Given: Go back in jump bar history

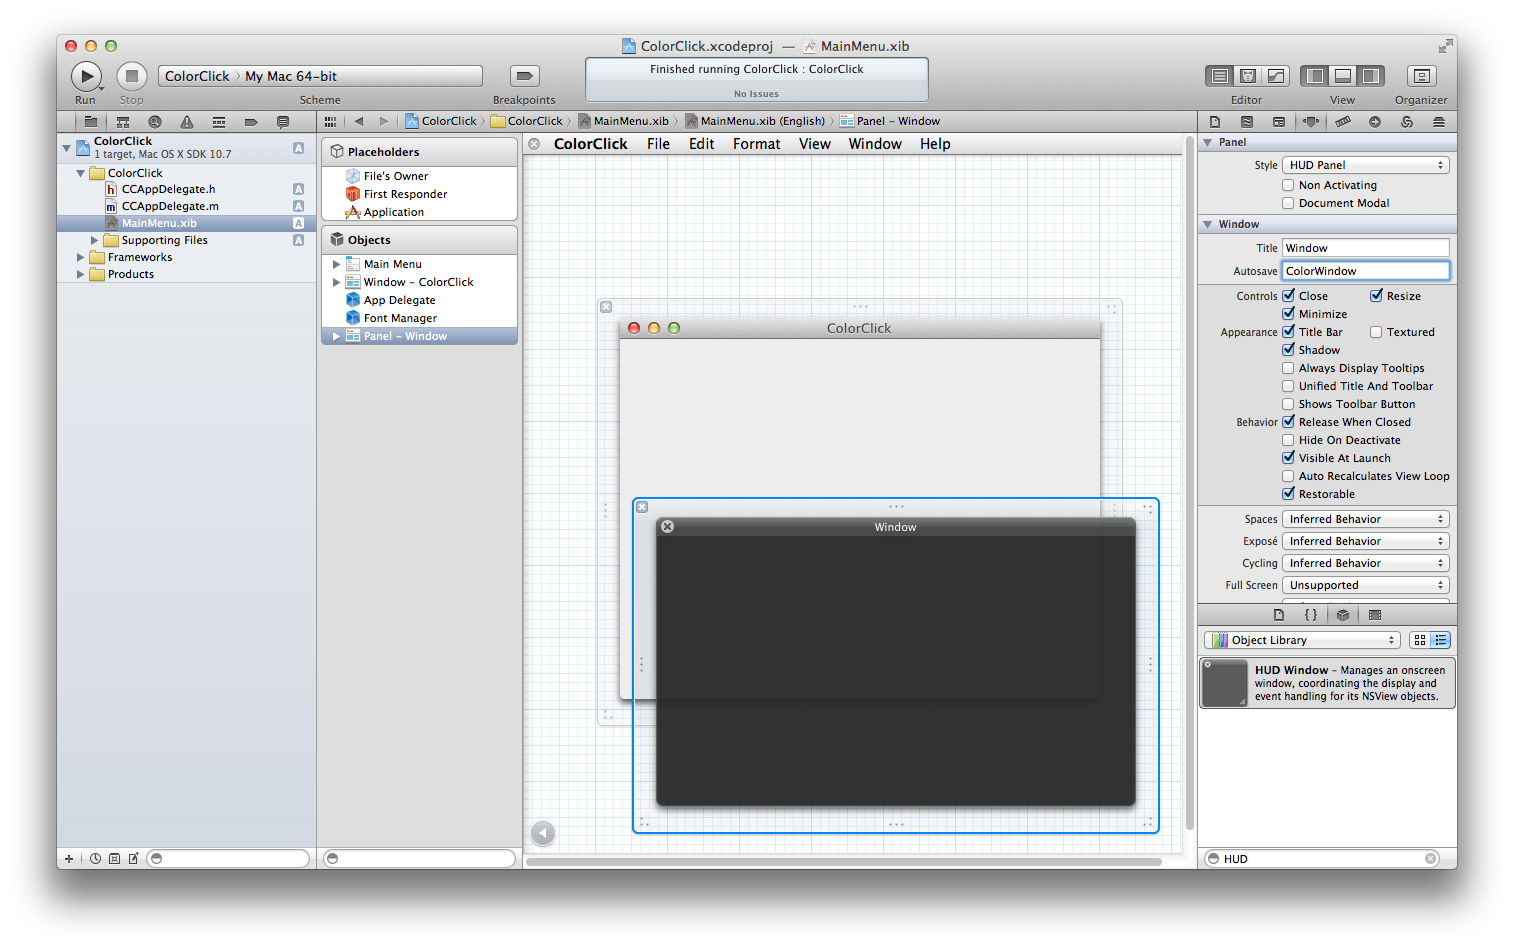Looking at the screenshot, I should [x=359, y=122].
